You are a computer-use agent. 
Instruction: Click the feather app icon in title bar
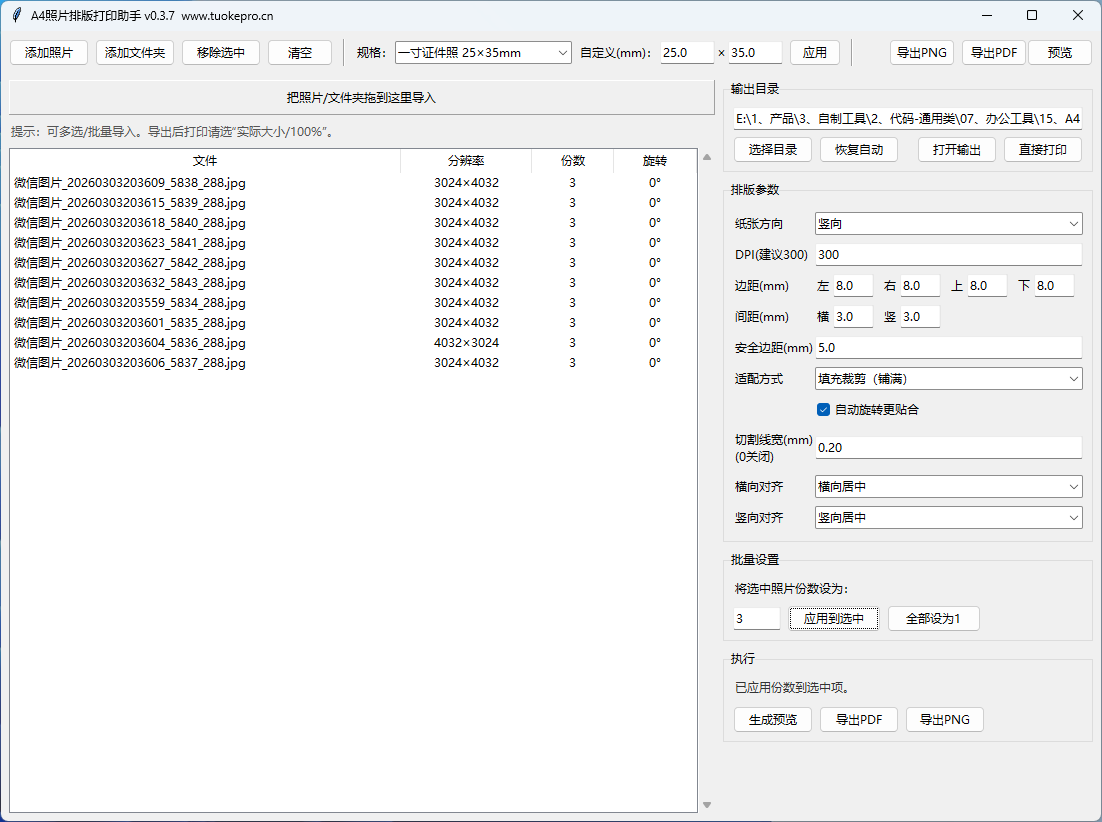coord(17,15)
